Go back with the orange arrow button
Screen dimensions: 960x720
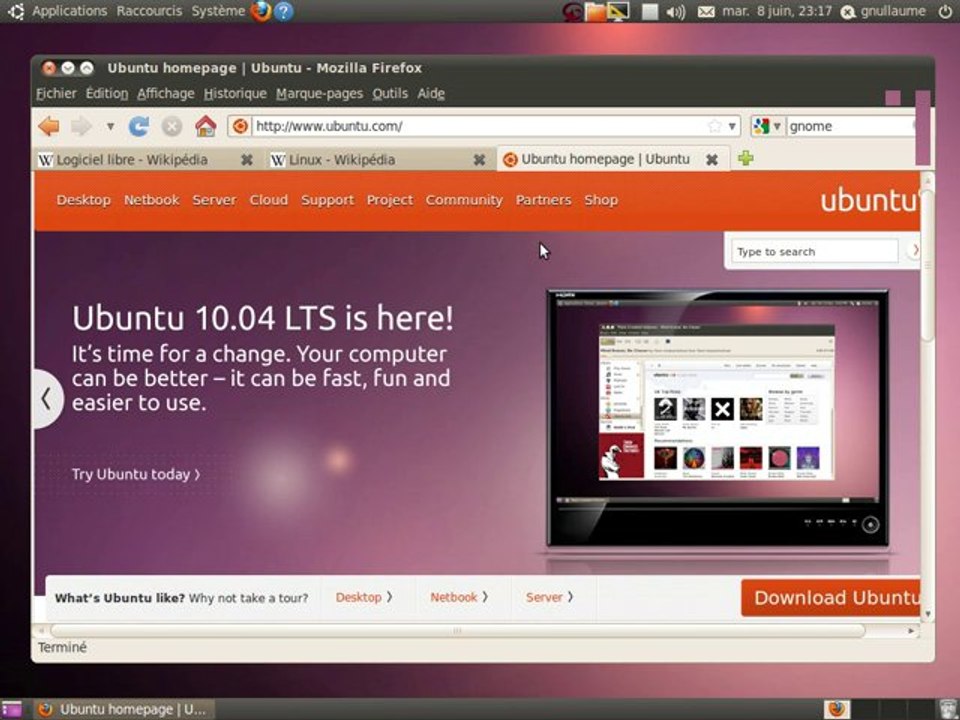49,126
